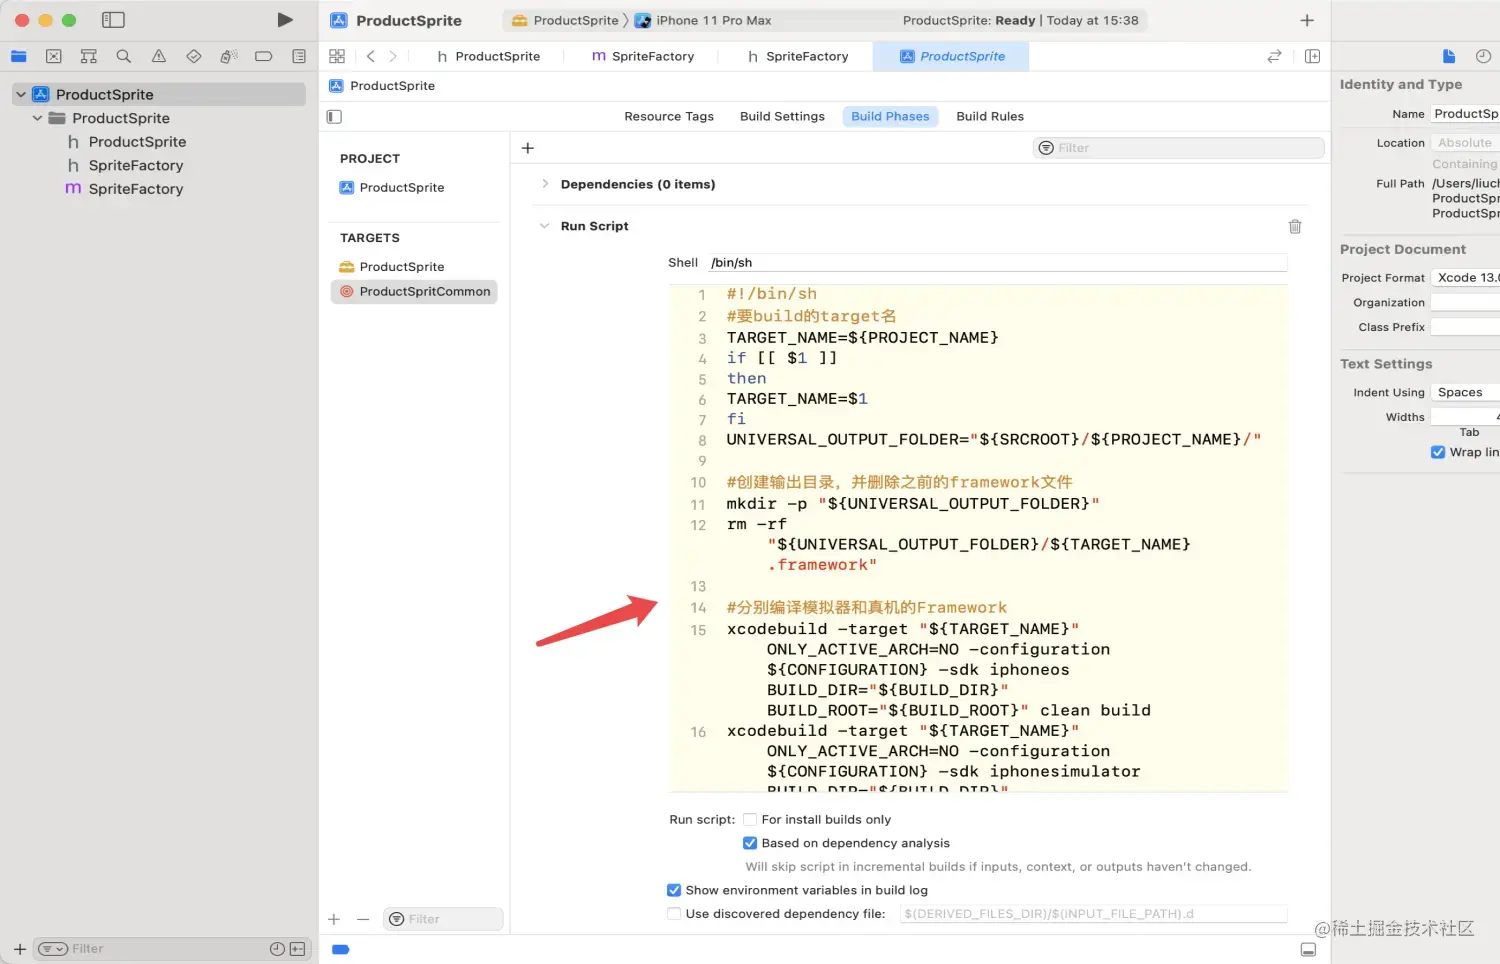
Task: Add a new target with plus button
Action: click(x=334, y=919)
